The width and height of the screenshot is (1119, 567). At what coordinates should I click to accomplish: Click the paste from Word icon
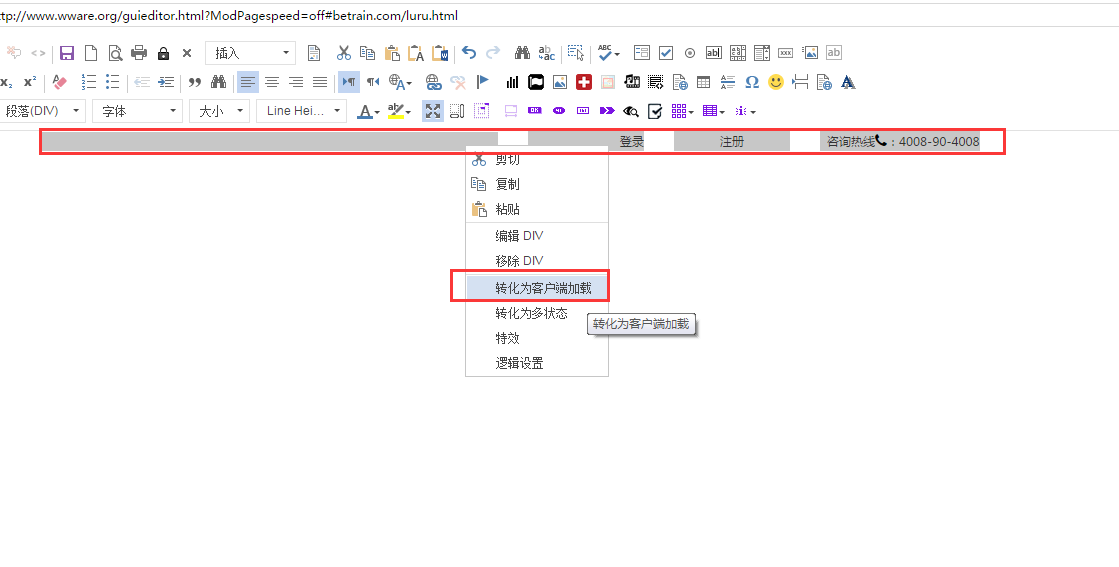pos(440,53)
